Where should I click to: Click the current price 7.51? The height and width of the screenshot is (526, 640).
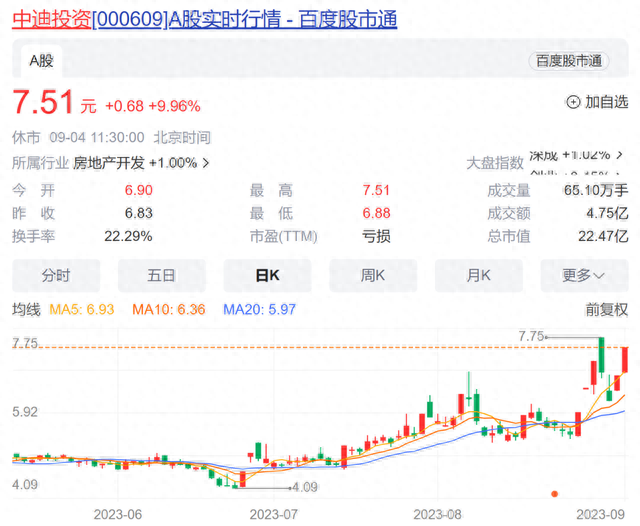(x=43, y=102)
